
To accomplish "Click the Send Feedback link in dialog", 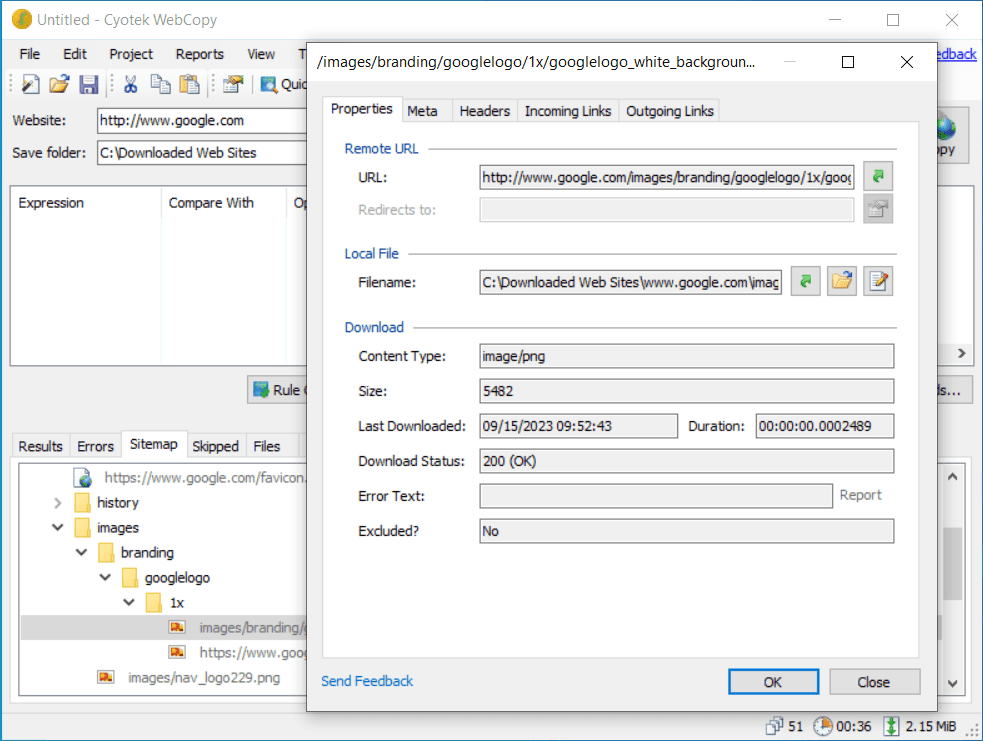I will [367, 681].
